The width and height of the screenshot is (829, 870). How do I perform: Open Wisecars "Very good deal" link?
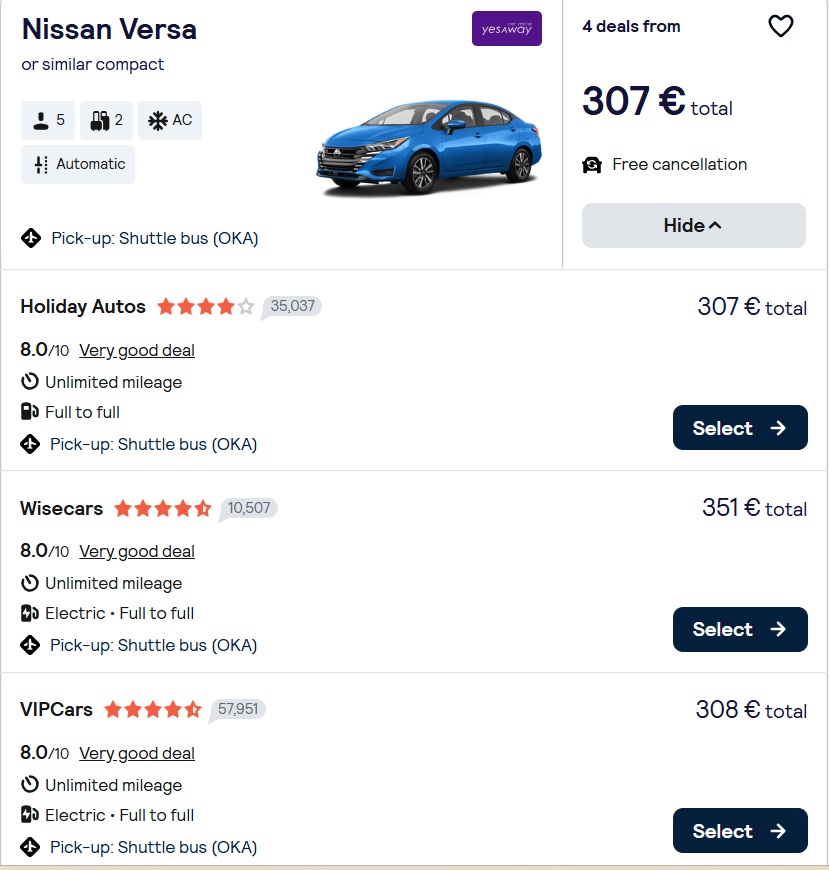(x=137, y=551)
